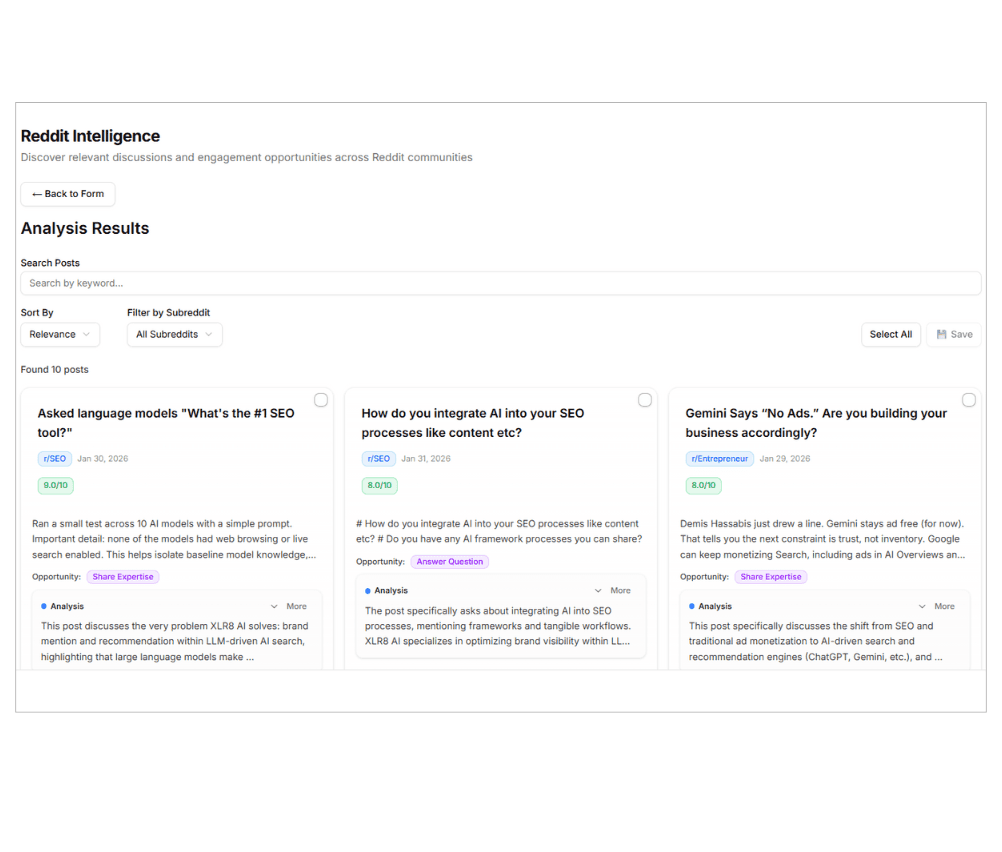1002x852 pixels.
Task: Select the checkbox on the AI SEO processes post
Action: 644,399
